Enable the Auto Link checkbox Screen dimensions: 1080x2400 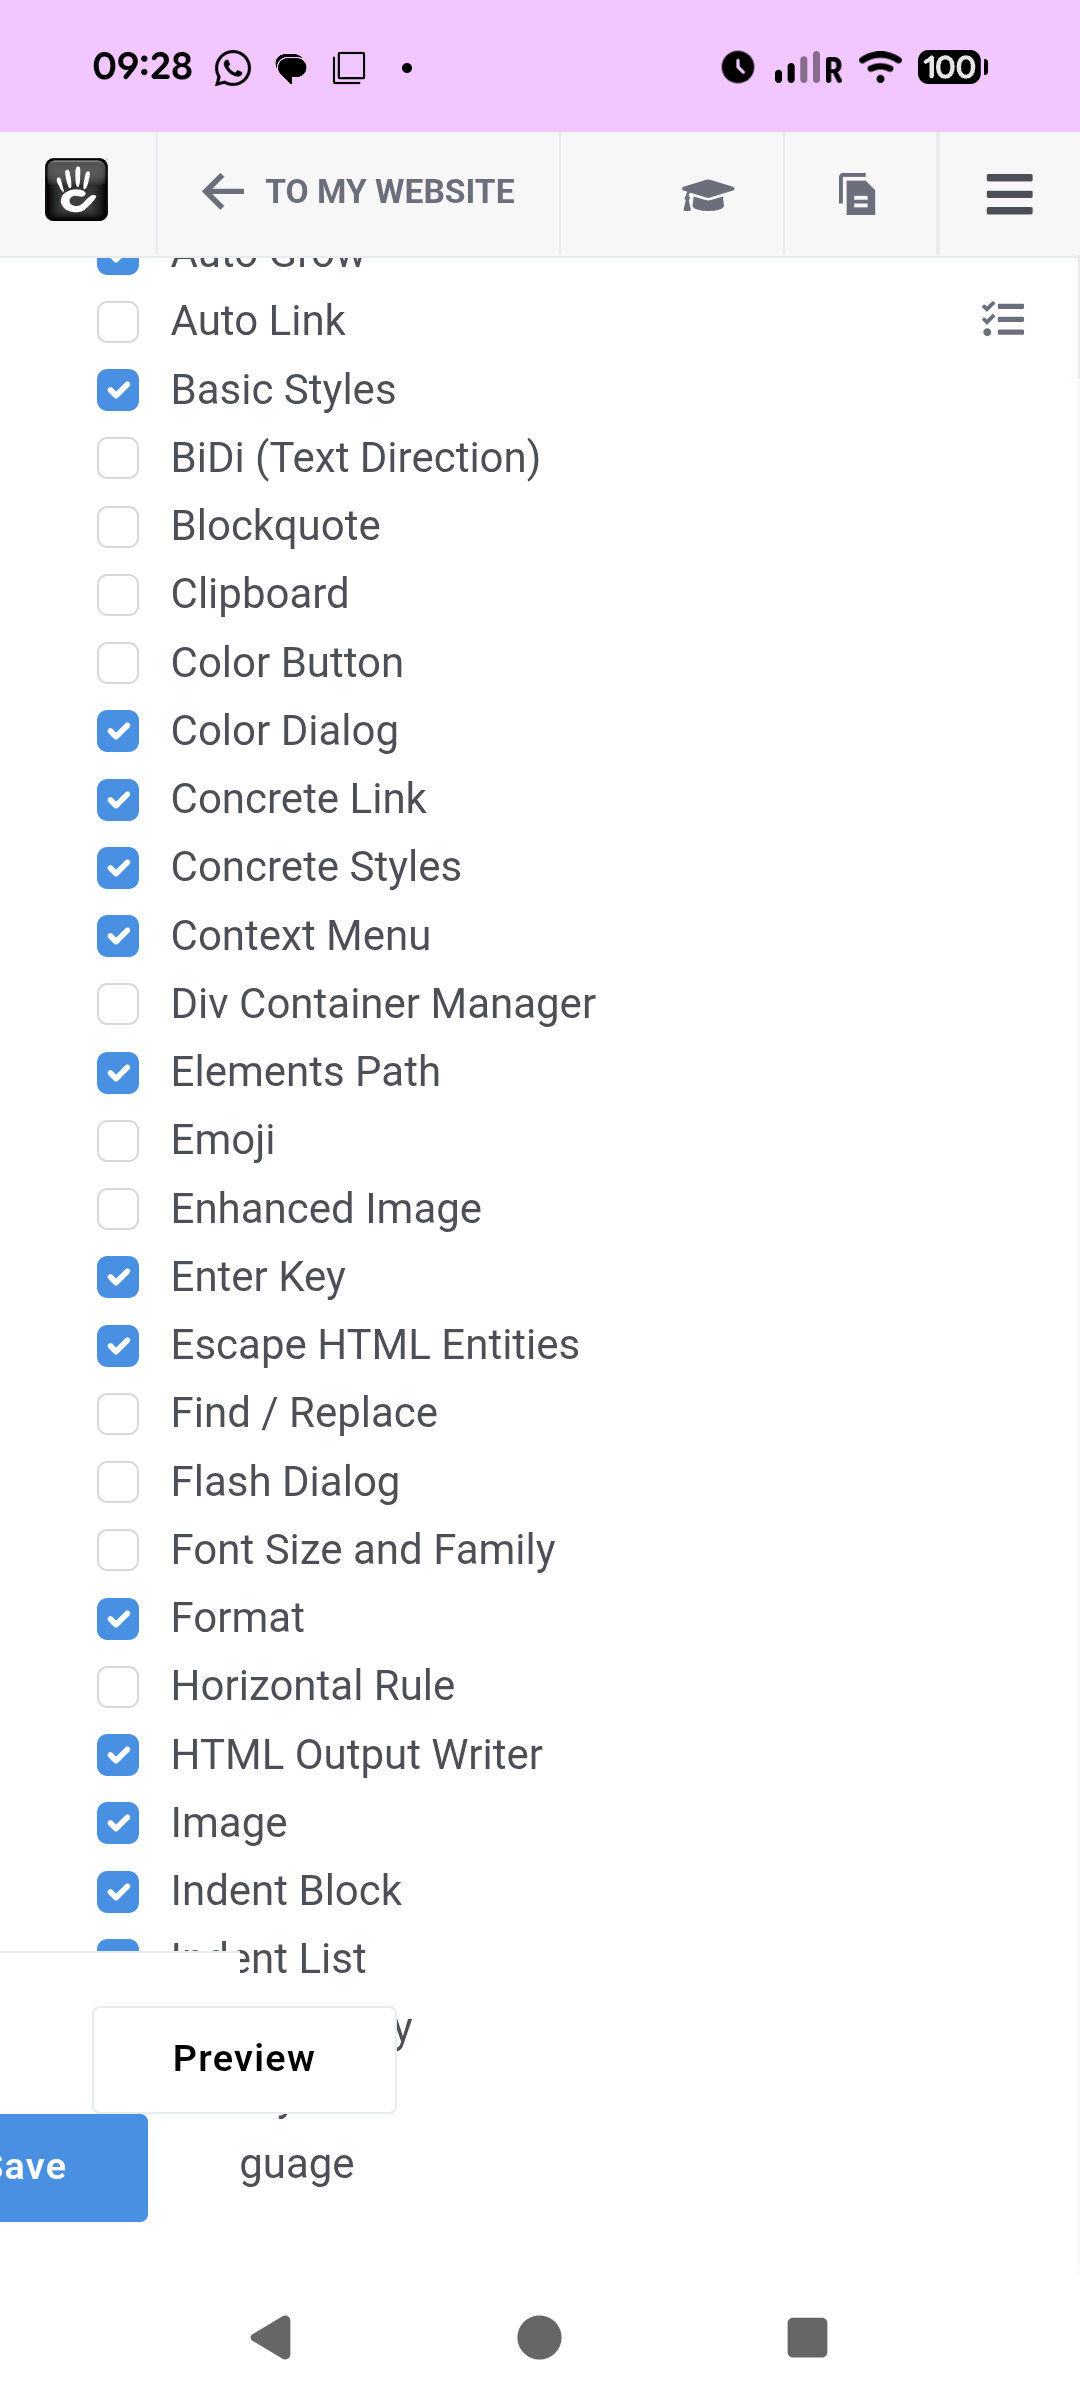pos(118,322)
